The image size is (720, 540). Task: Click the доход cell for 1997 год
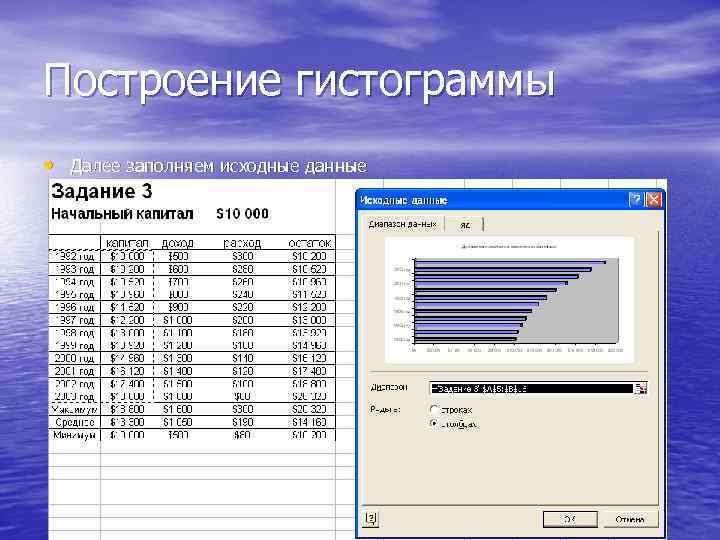[x=178, y=320]
